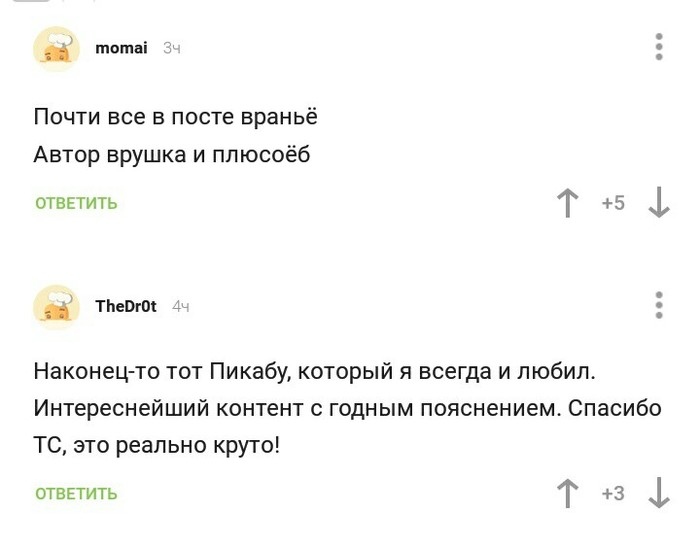
Task: Open momai's avatar picture
Action: click(x=57, y=48)
